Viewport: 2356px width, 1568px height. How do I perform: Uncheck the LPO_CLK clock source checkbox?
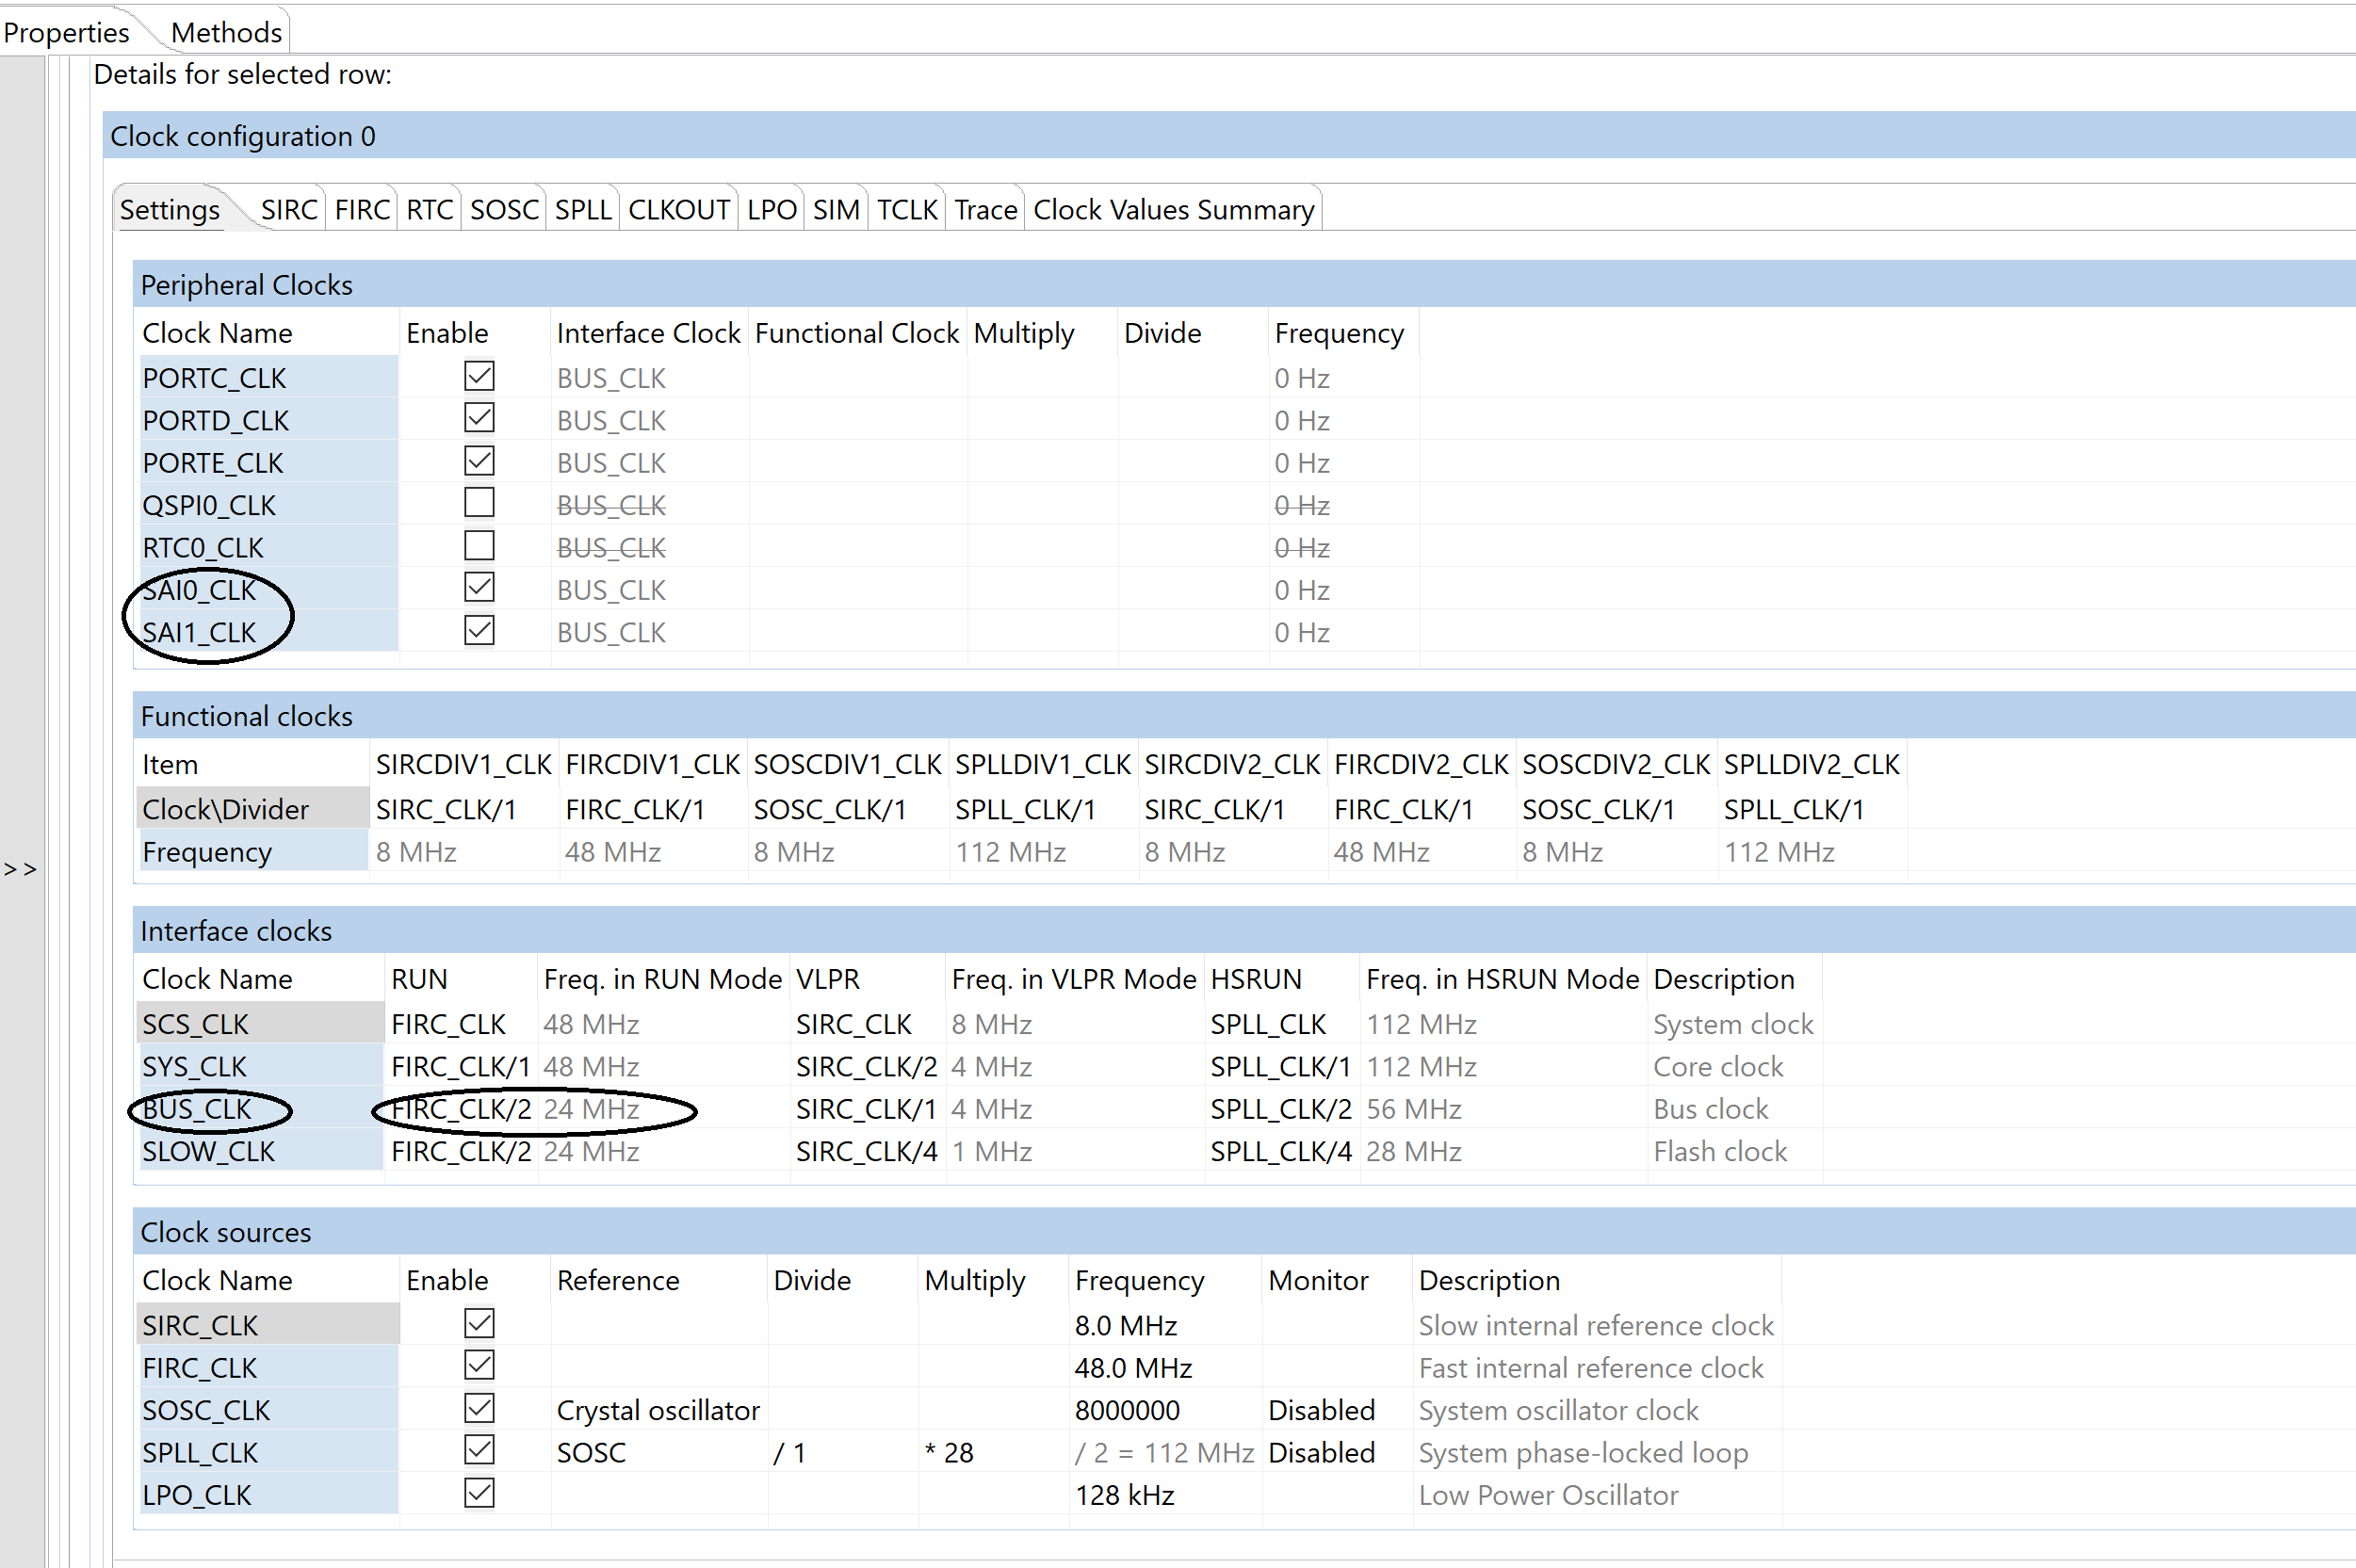(479, 1493)
